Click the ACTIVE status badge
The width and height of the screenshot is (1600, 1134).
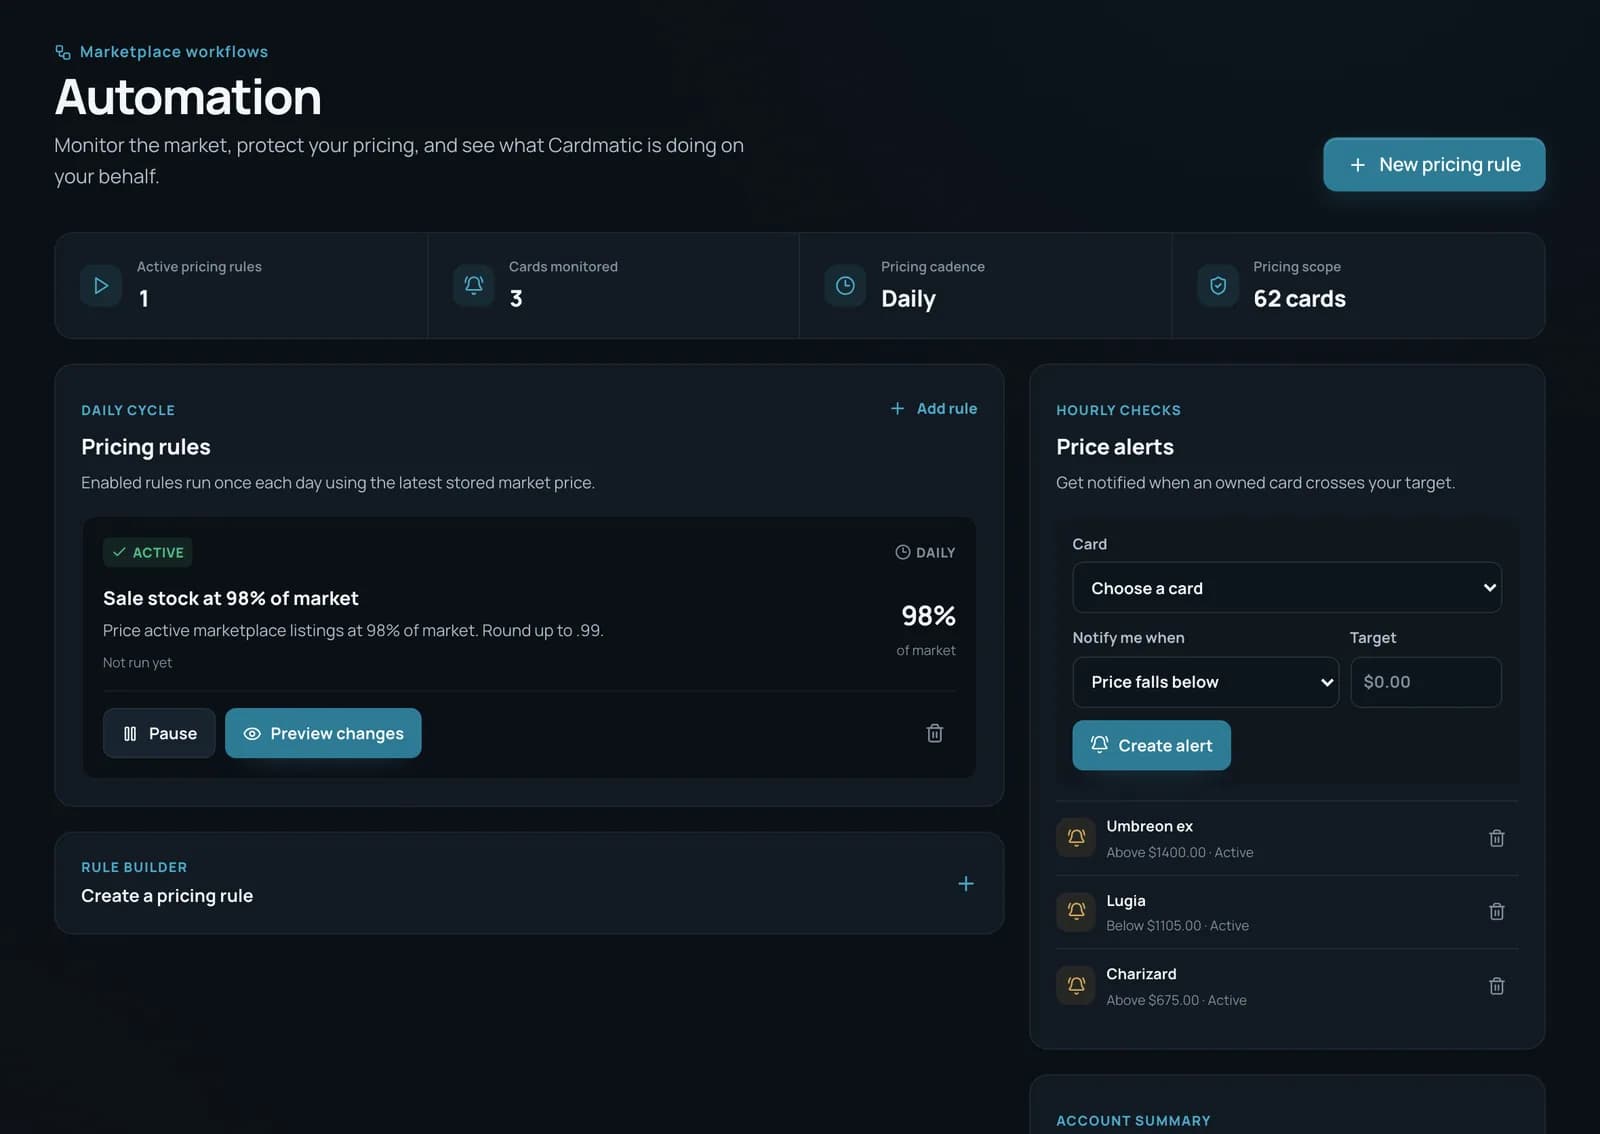[148, 552]
